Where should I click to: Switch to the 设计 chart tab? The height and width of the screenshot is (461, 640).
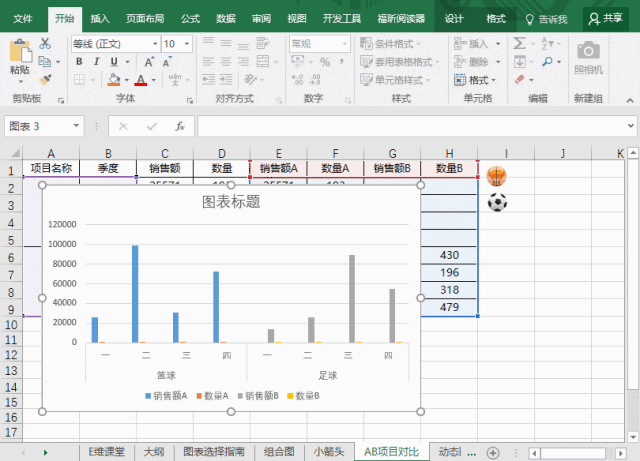tap(453, 19)
